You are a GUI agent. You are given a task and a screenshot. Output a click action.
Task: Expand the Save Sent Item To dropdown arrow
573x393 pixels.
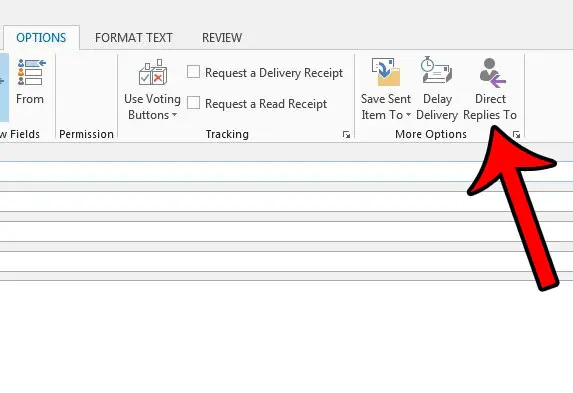click(x=408, y=115)
